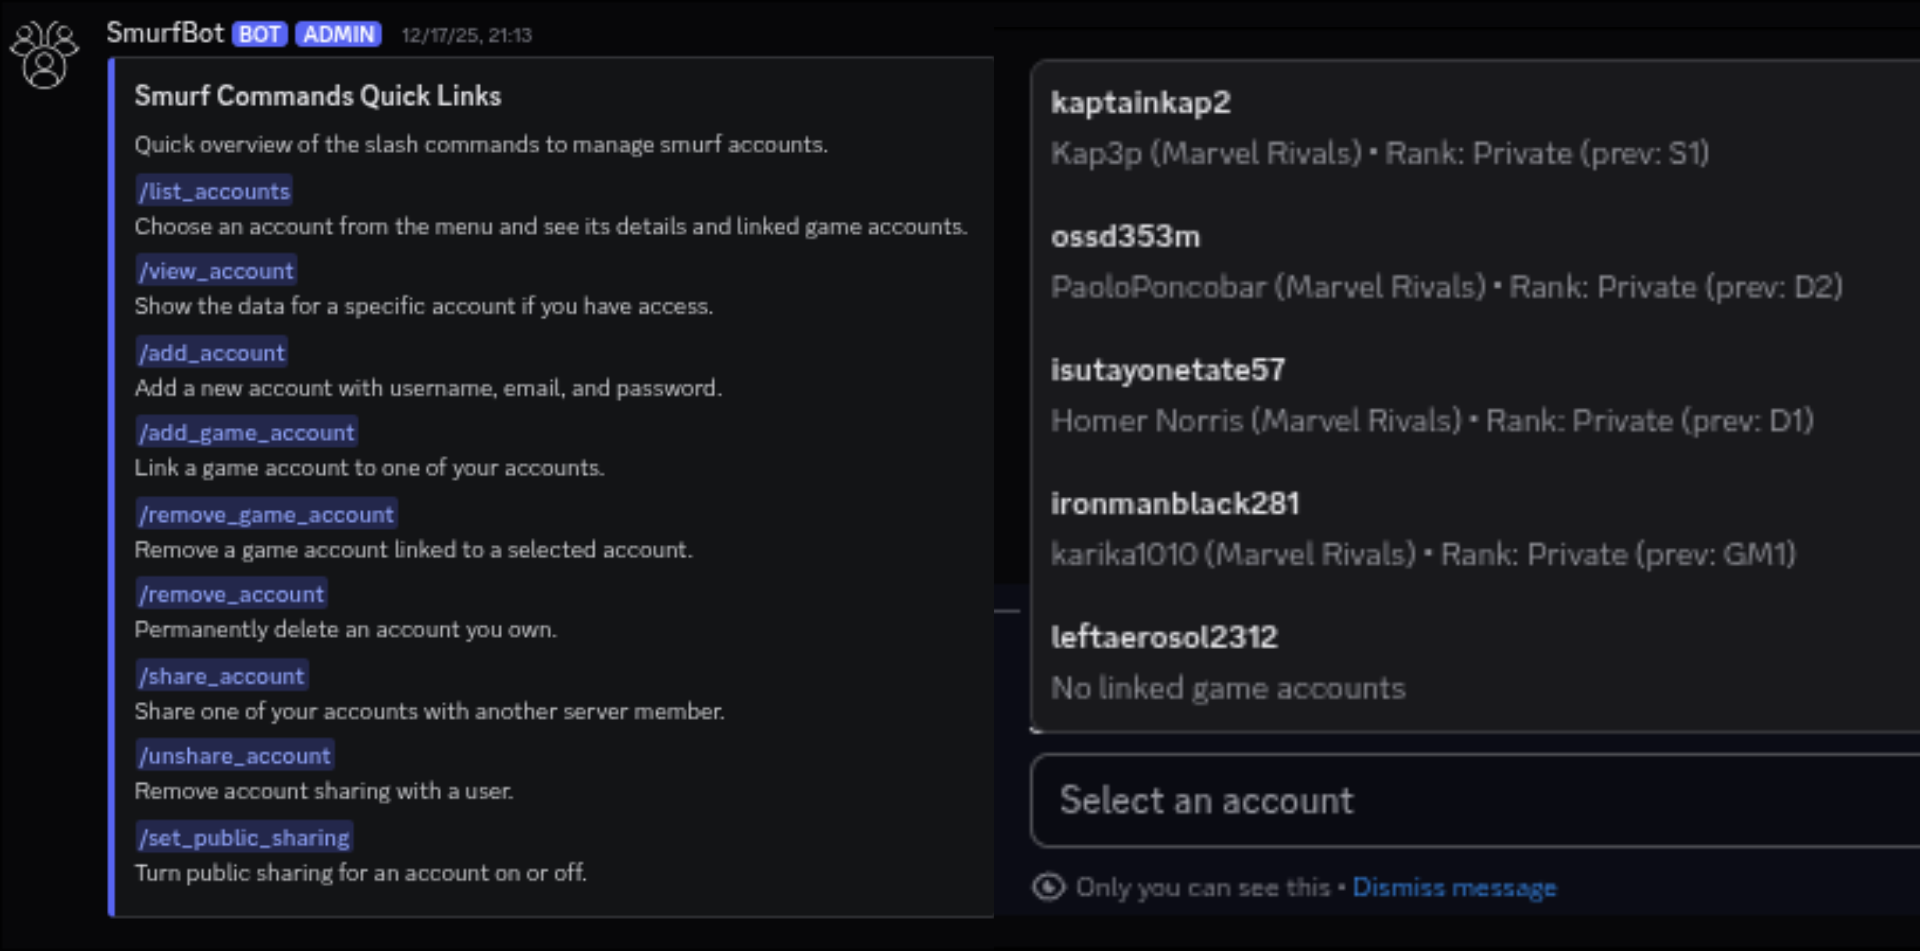Click the /add_account command link
Viewport: 1920px width, 951px height.
tap(211, 352)
